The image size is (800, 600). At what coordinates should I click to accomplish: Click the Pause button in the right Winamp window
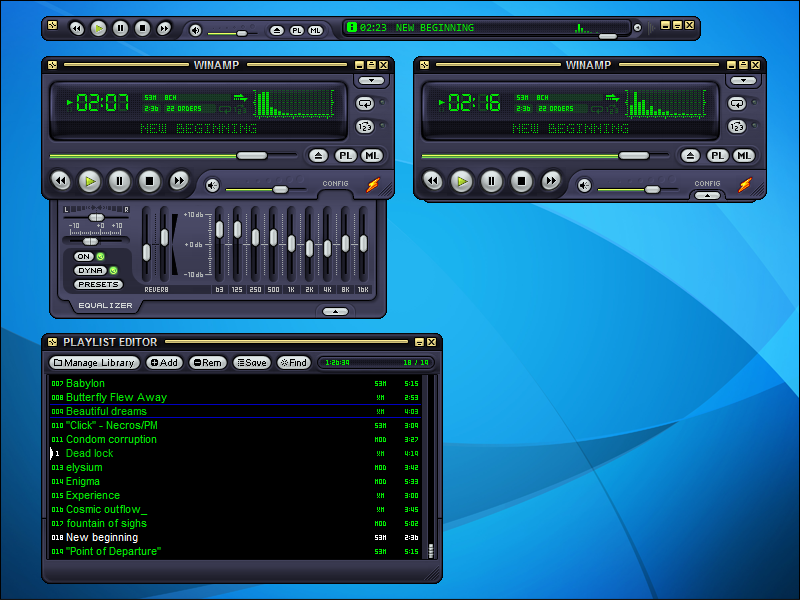click(x=491, y=181)
